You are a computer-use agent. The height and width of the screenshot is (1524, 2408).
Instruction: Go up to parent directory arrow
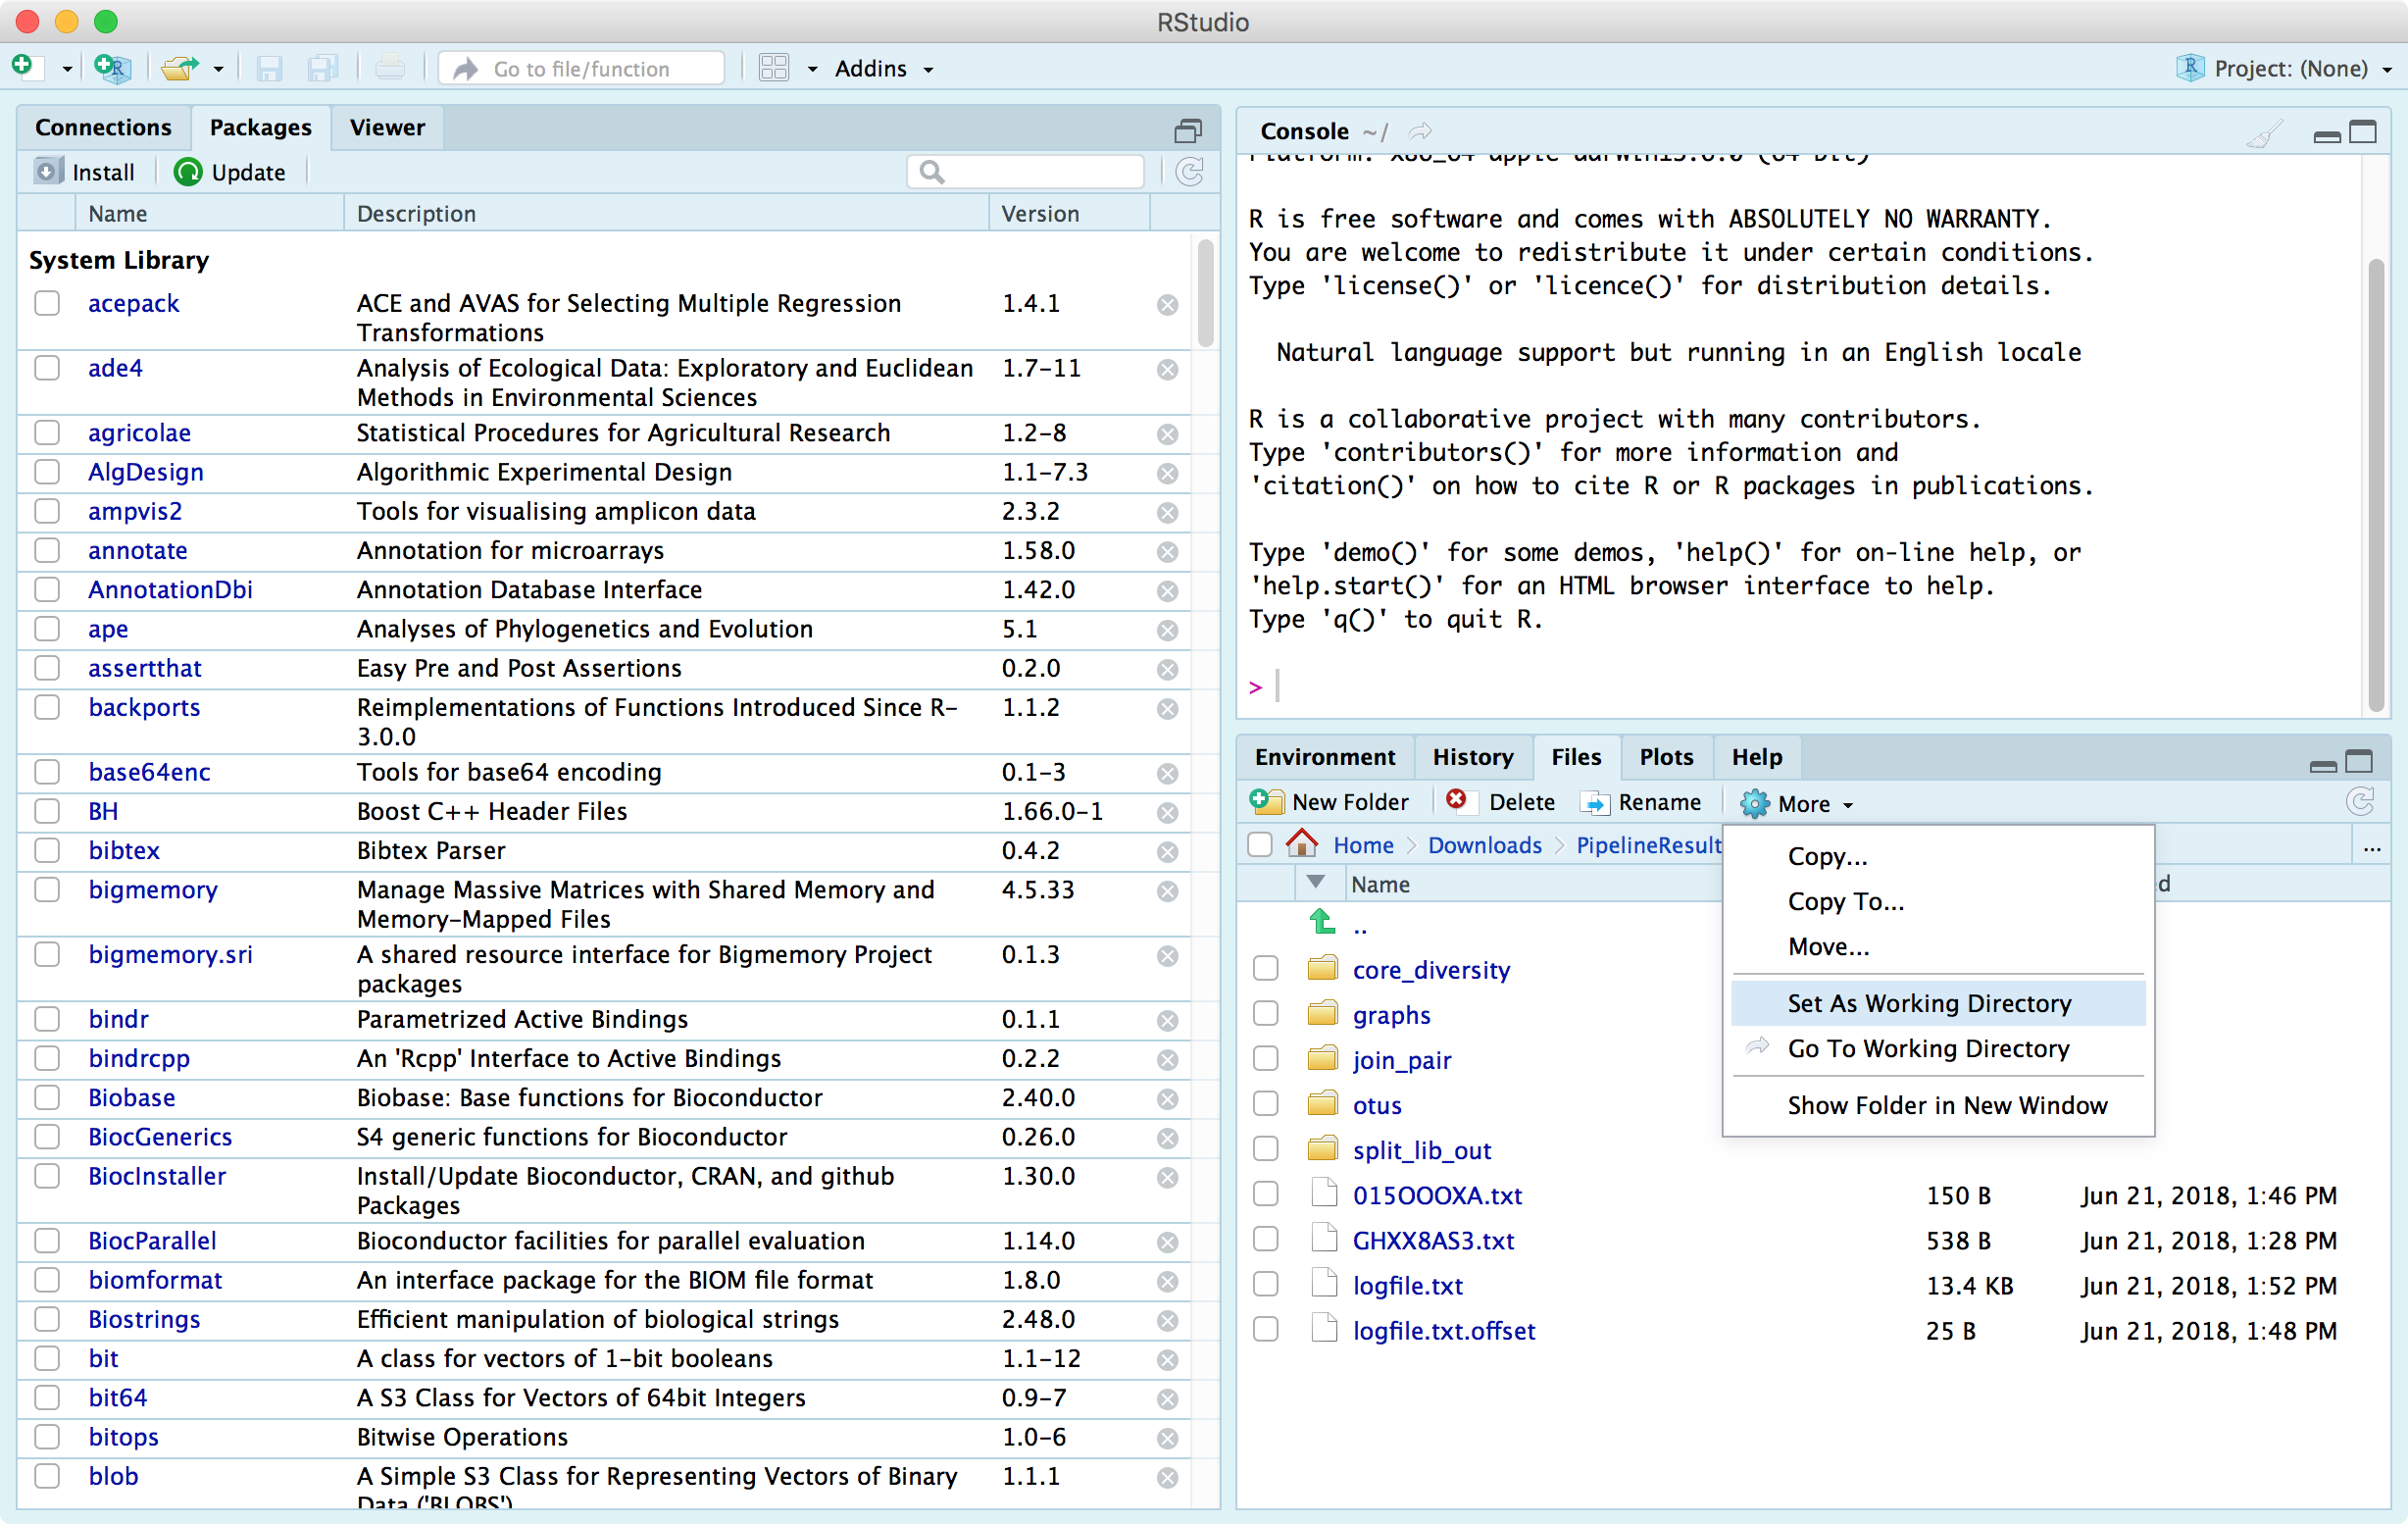tap(1322, 921)
